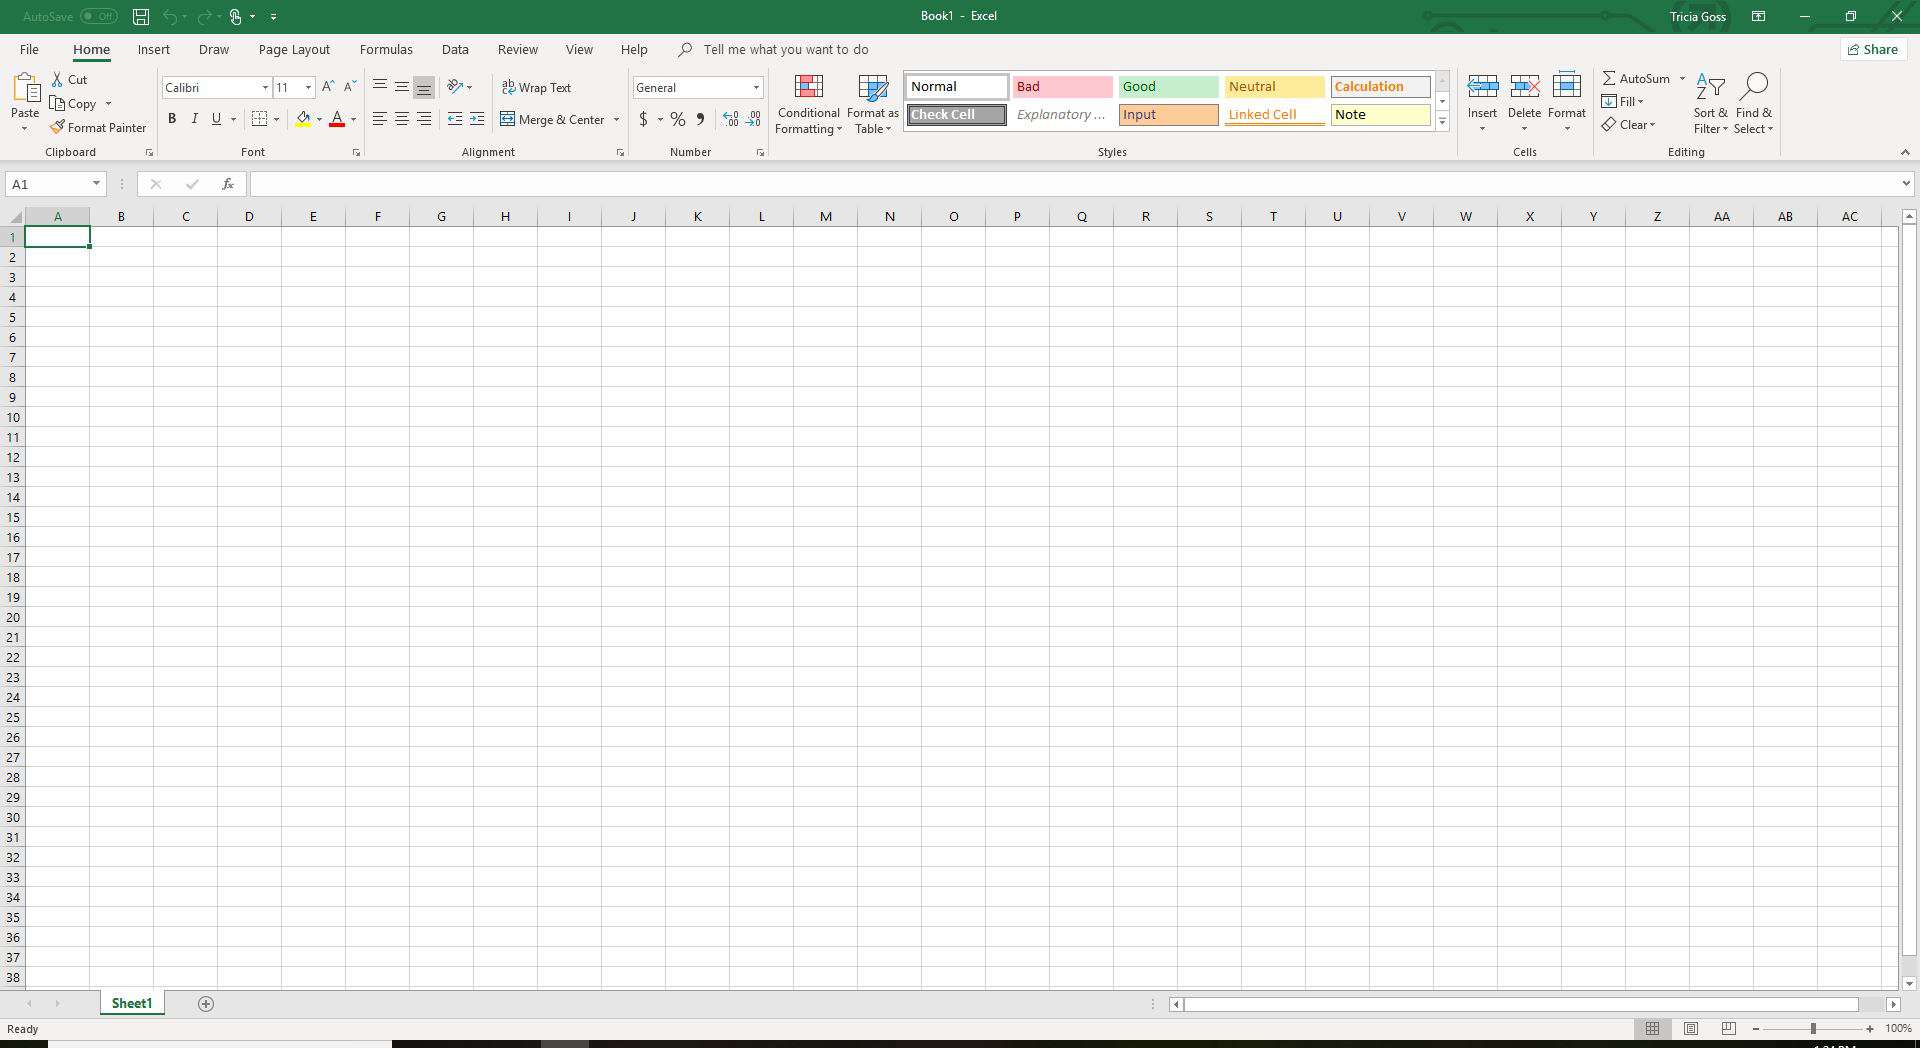Select the Sheet1 tab
The image size is (1920, 1048).
point(131,1003)
